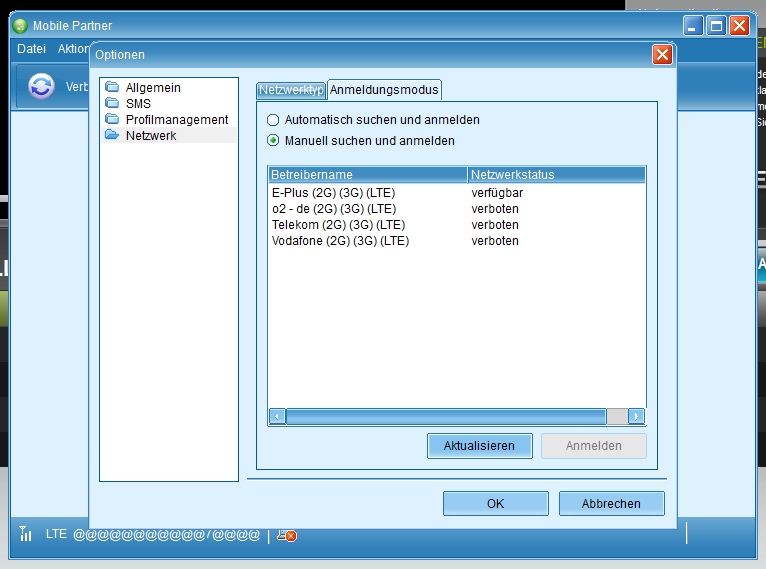
Task: Select Automatisch suchen und anmelden radio
Action: point(273,120)
